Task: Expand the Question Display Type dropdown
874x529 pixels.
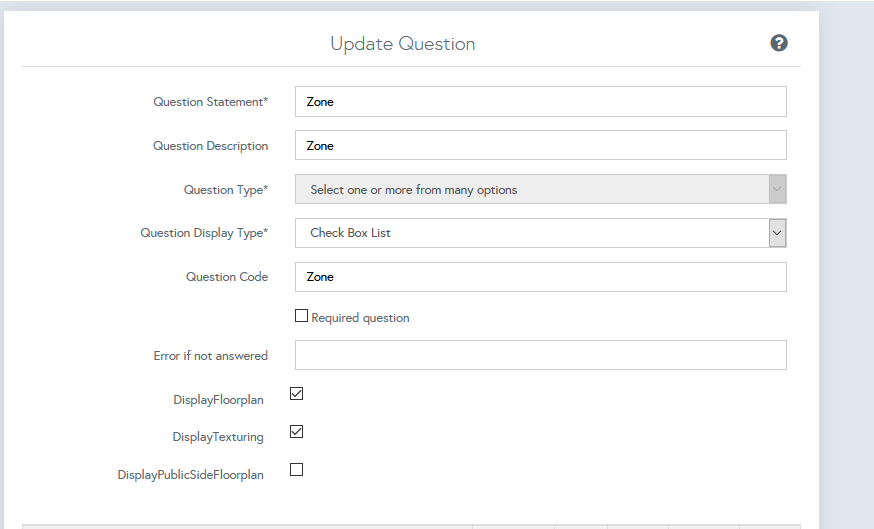Action: click(x=540, y=233)
